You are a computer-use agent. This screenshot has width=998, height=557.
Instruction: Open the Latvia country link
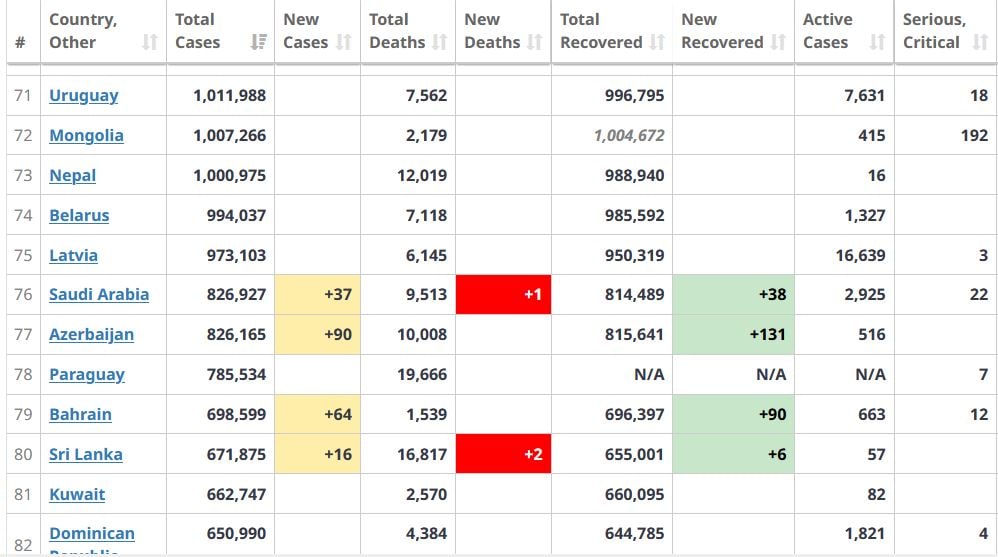click(x=73, y=255)
